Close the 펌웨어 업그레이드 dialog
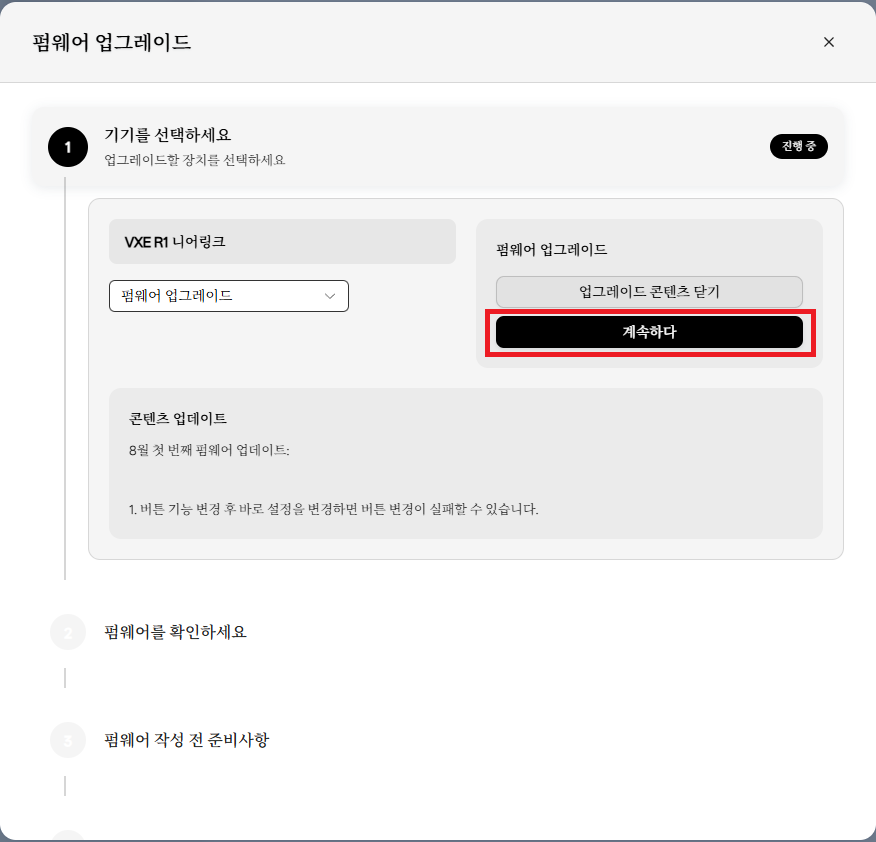Viewport: 876px width, 842px height. [x=829, y=42]
